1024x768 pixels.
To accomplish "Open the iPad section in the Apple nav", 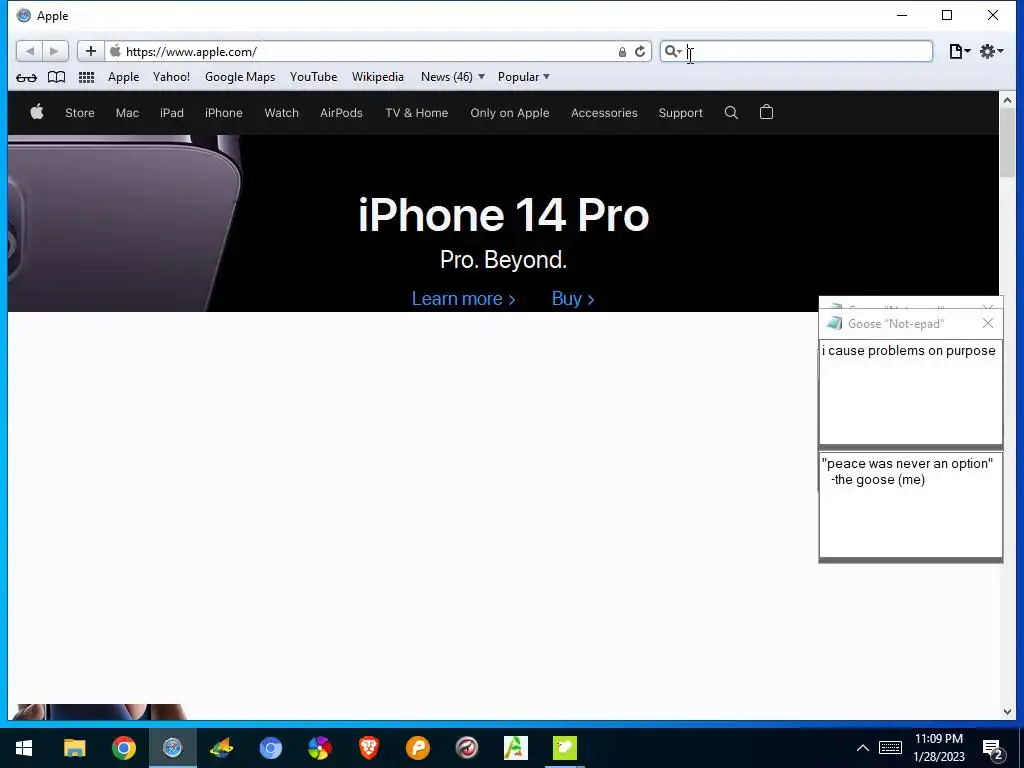I will pyautogui.click(x=172, y=113).
